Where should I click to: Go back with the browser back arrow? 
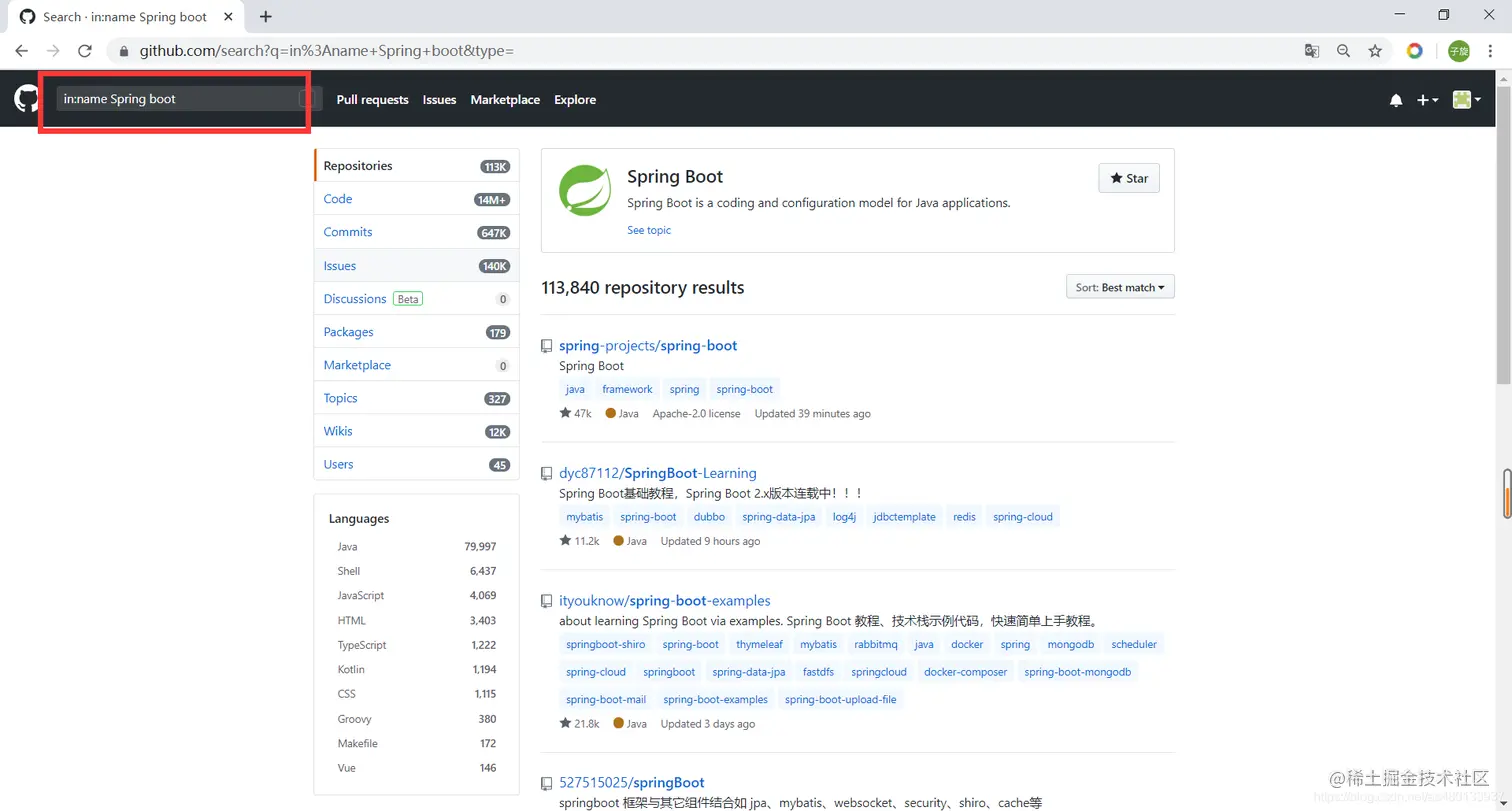21,51
